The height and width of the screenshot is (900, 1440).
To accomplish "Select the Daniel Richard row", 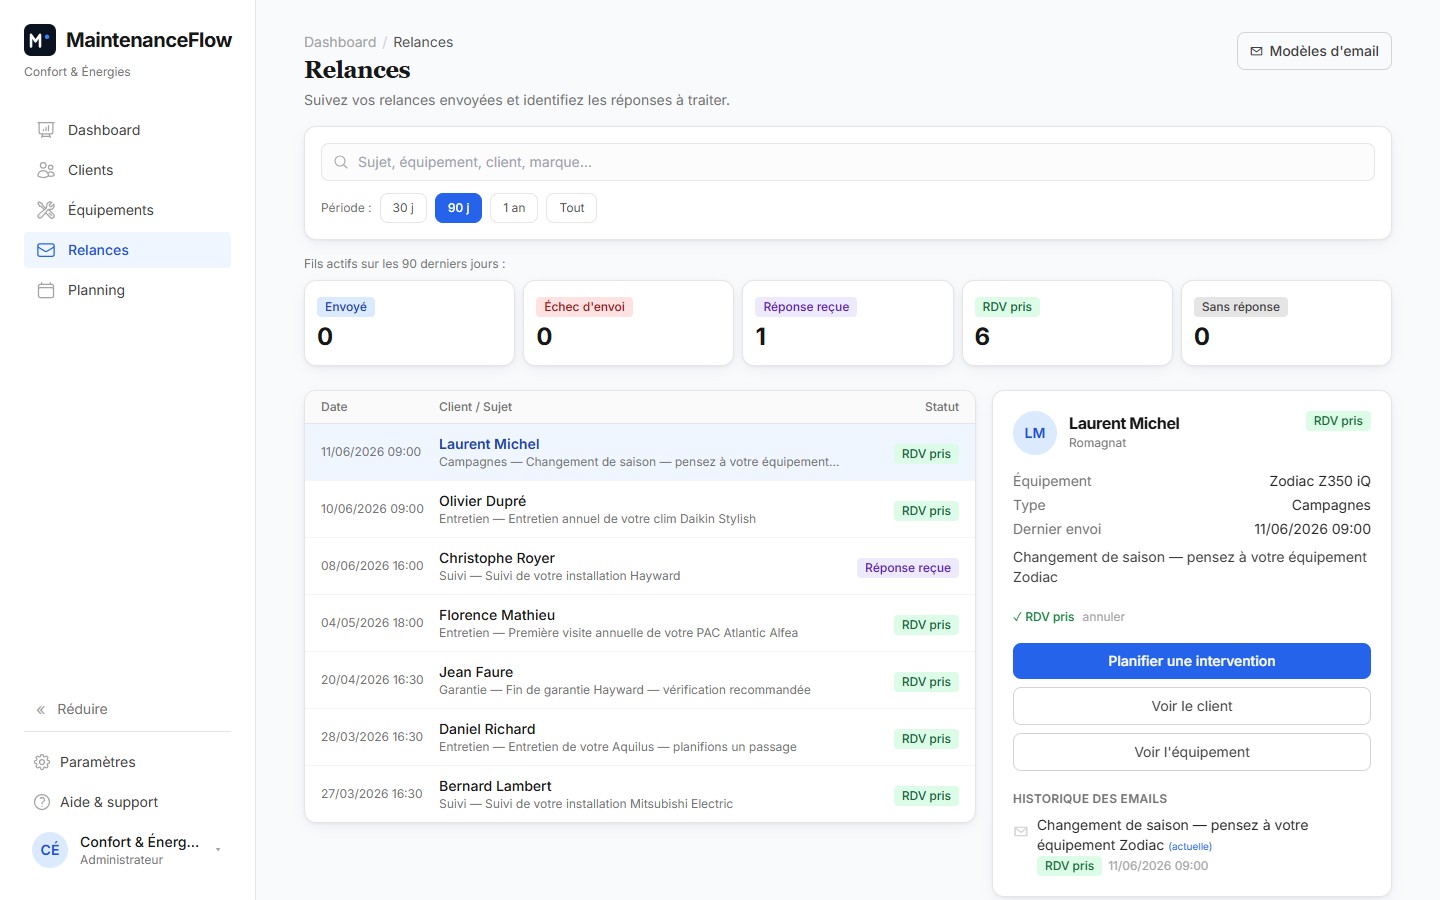I will point(640,737).
